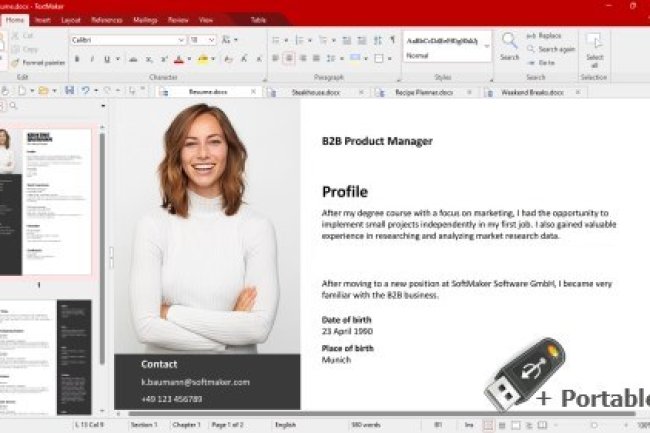Apply strikethrough formatting
The image size is (650, 433).
point(133,59)
